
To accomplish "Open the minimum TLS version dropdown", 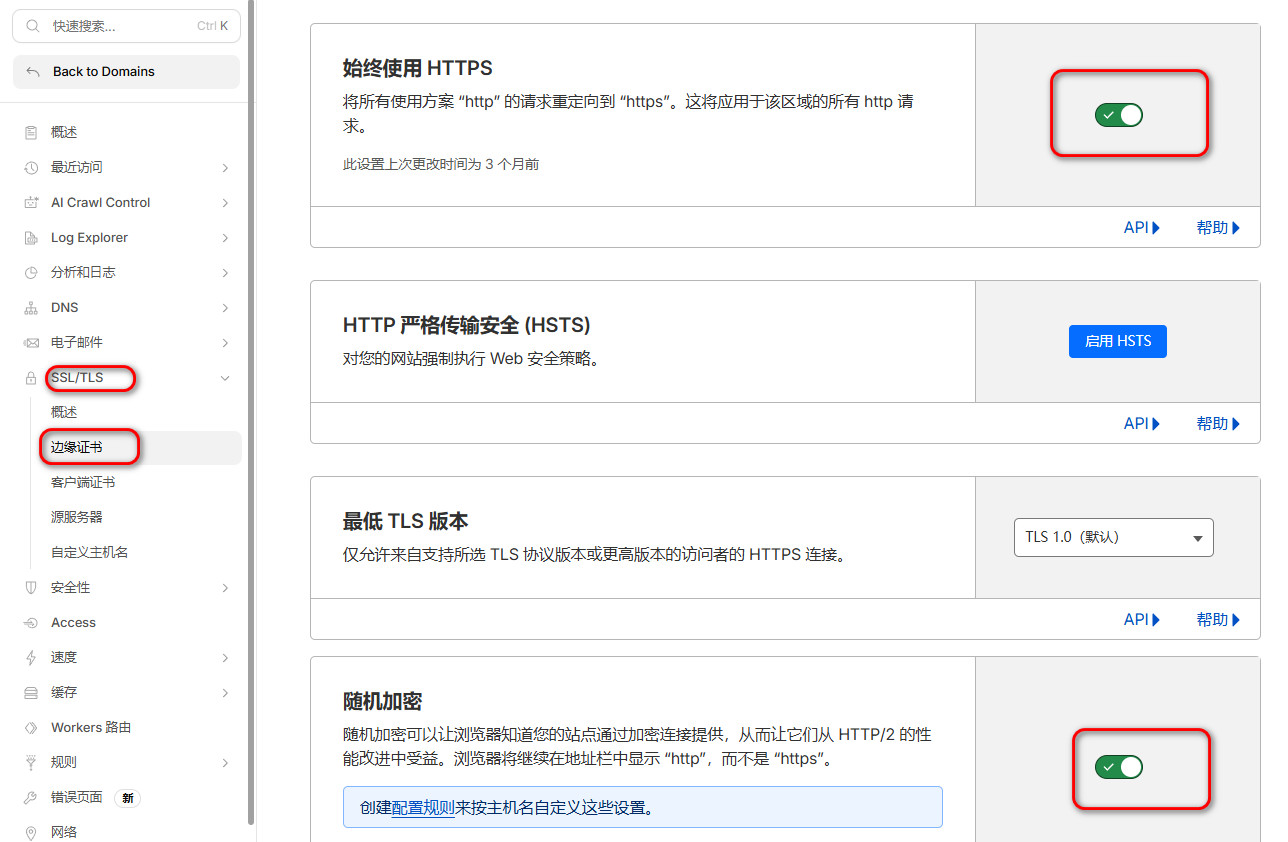I will pos(1113,537).
